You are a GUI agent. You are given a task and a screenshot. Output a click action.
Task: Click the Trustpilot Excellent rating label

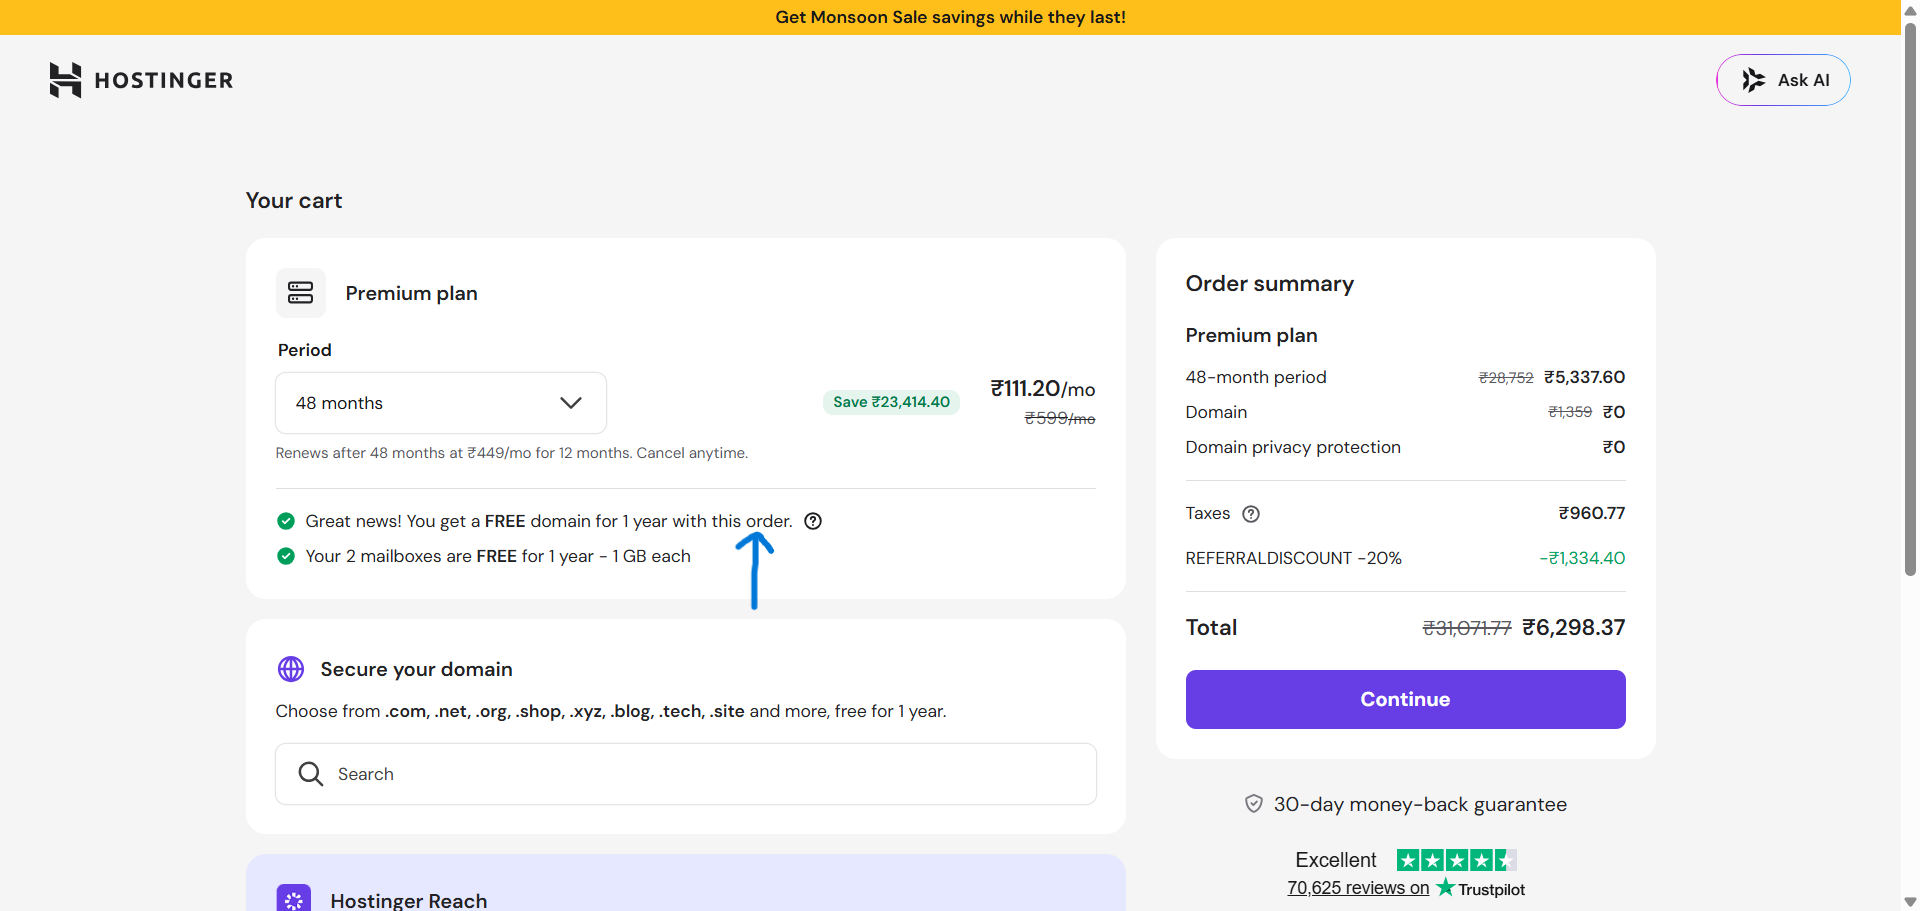(x=1336, y=860)
